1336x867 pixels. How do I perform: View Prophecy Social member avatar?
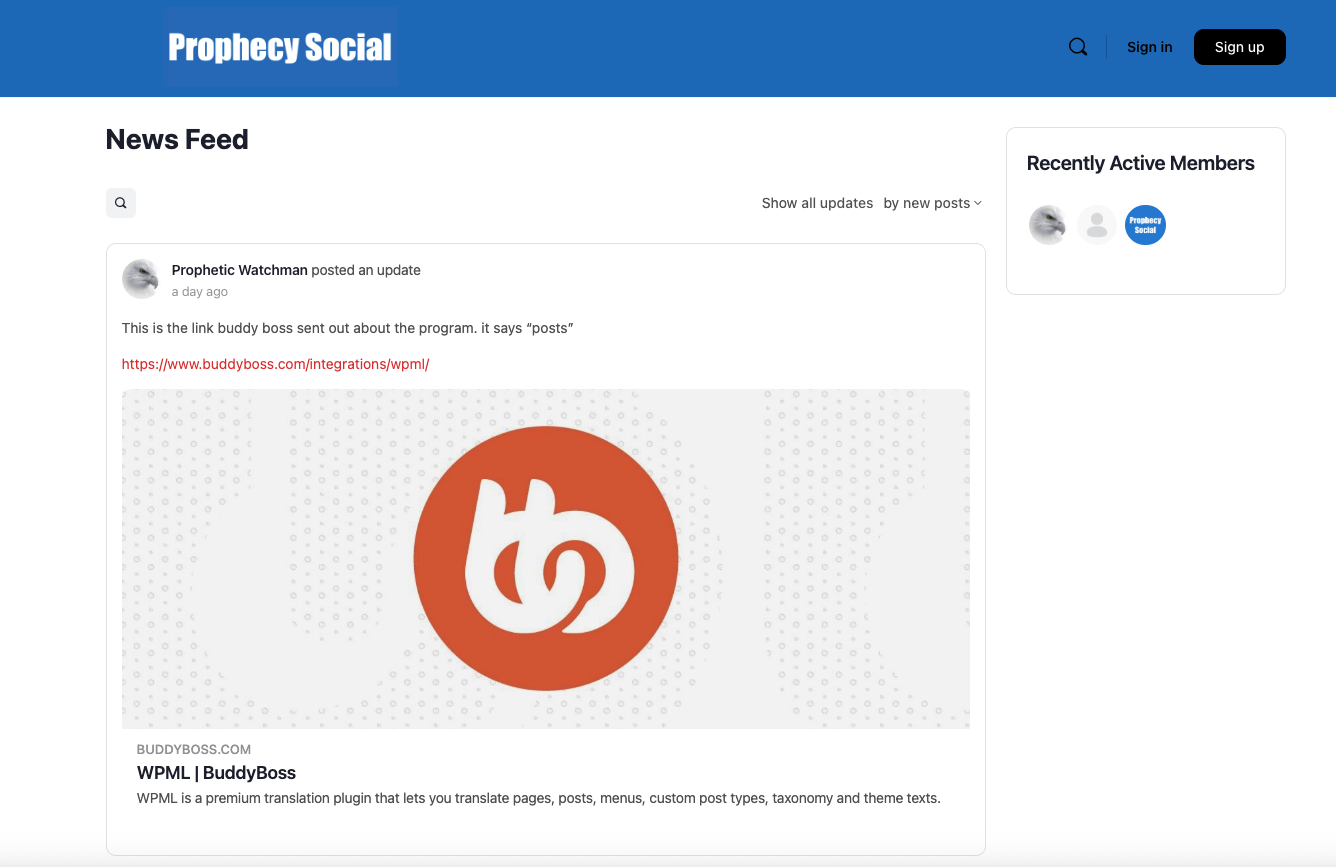[x=1146, y=225]
